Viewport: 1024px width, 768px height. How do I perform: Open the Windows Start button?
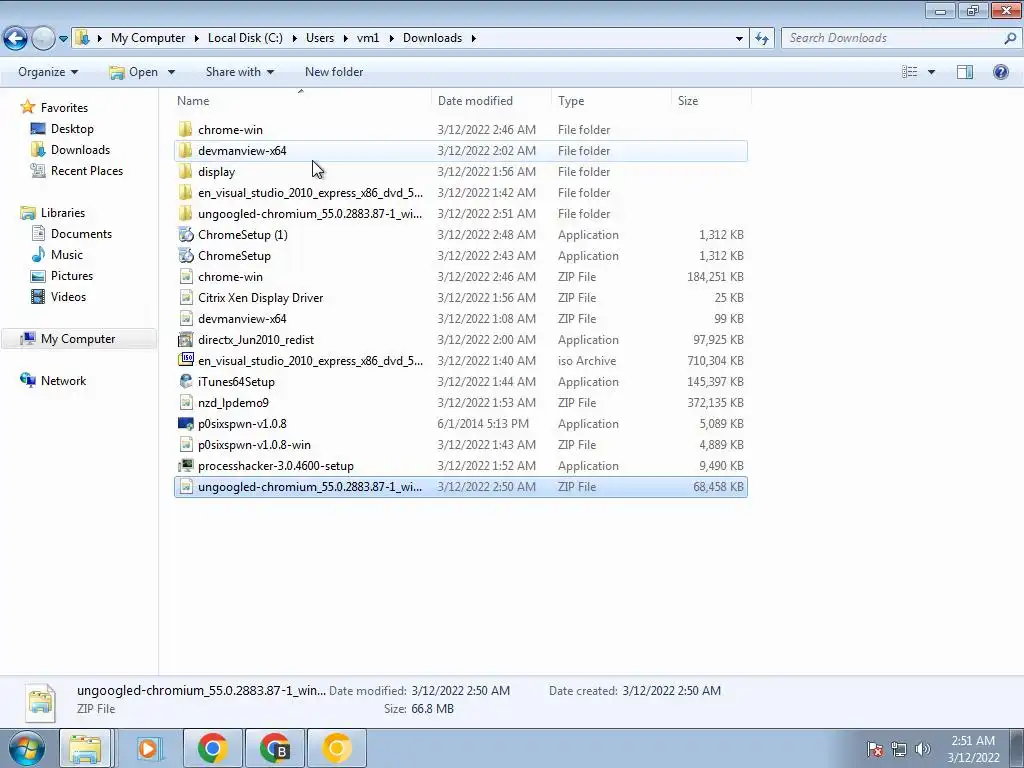(26, 748)
